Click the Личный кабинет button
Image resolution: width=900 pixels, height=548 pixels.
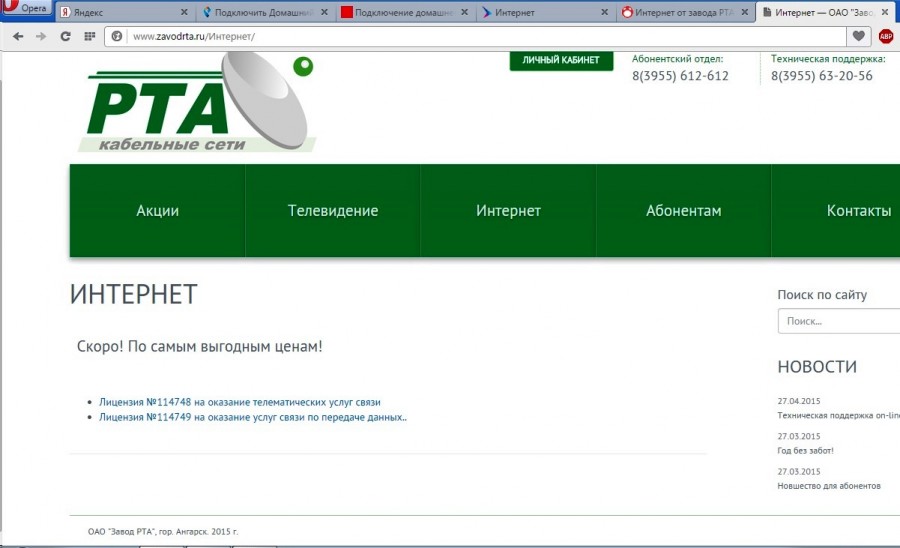click(x=561, y=60)
